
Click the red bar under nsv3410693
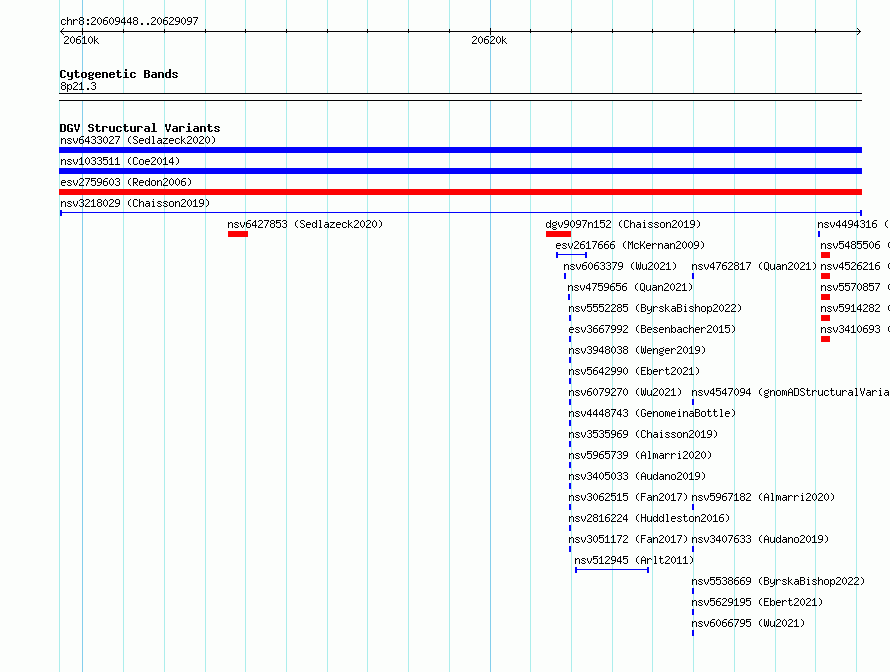click(x=825, y=339)
